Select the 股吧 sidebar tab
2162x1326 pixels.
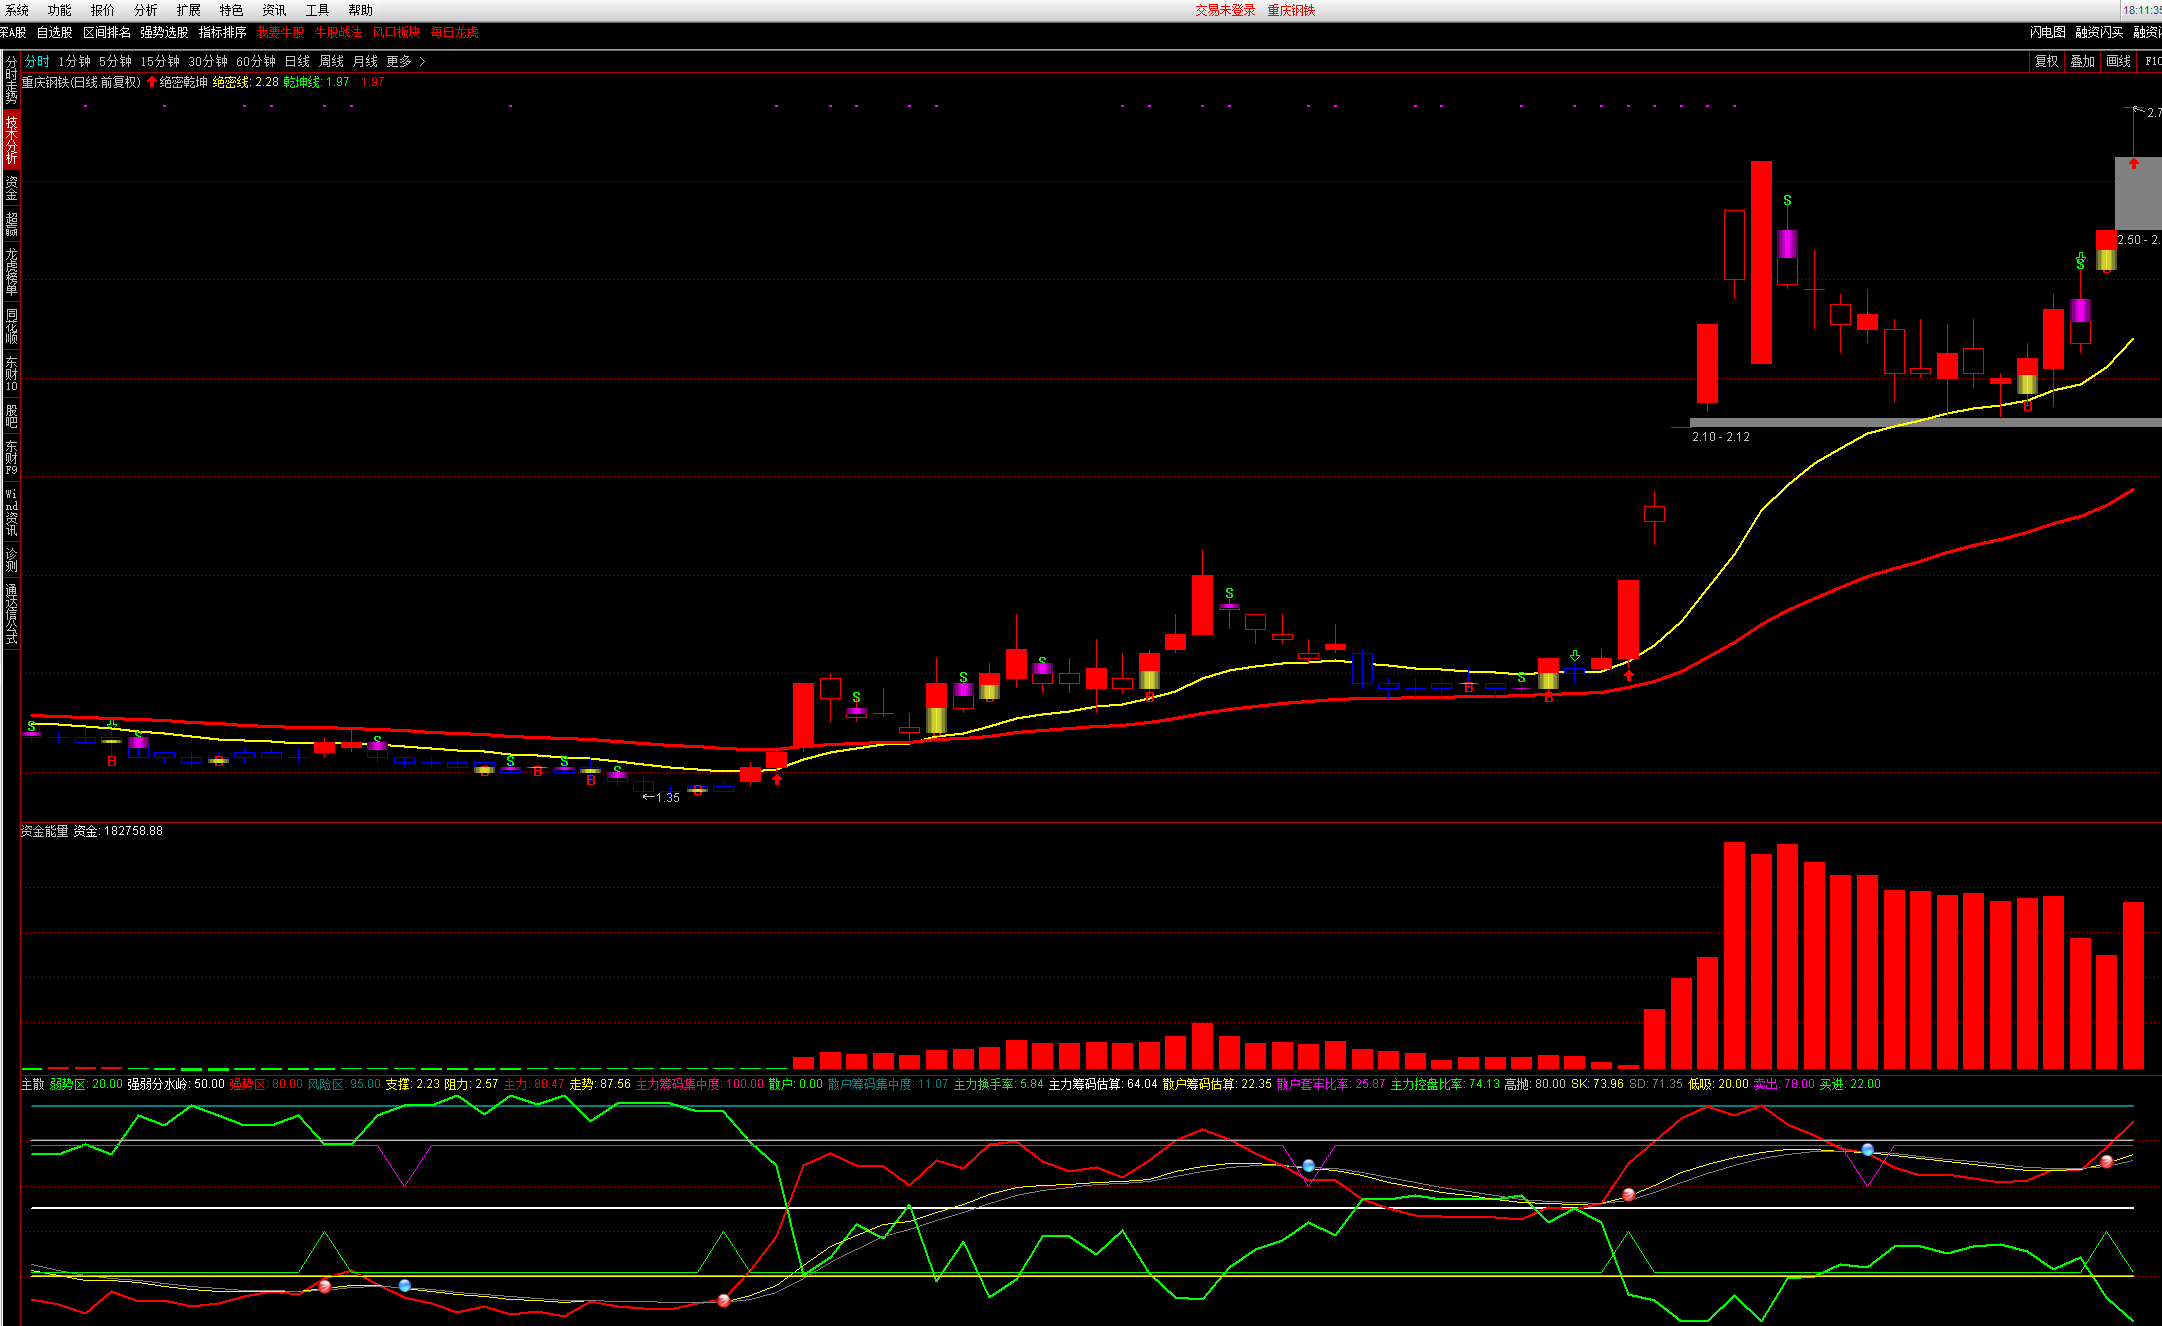coord(11,415)
